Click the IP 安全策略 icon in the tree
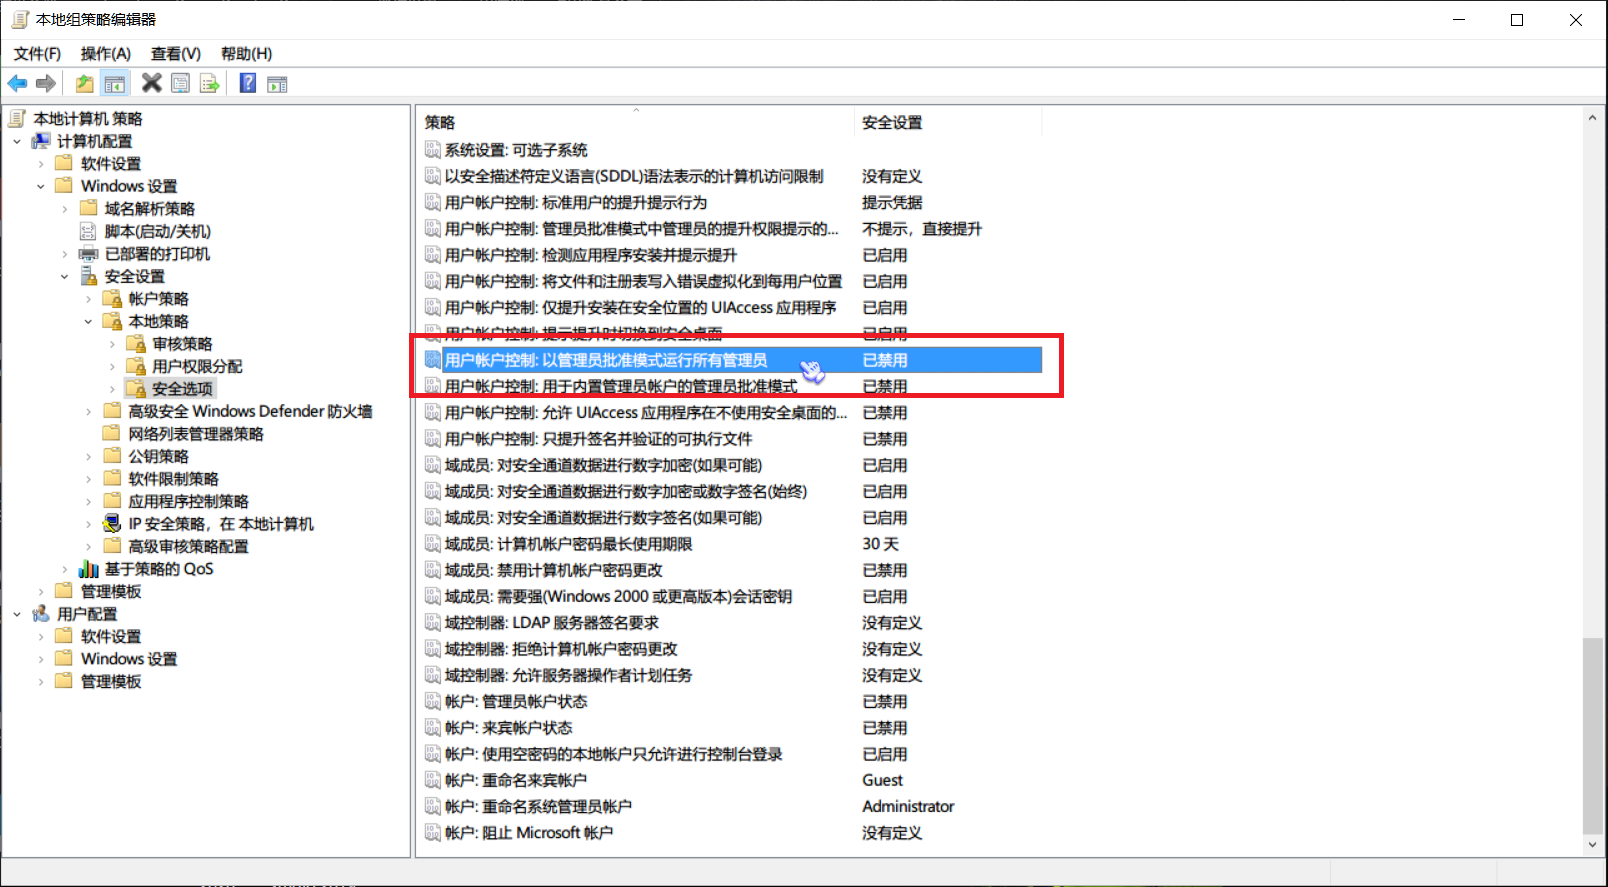 coord(112,524)
